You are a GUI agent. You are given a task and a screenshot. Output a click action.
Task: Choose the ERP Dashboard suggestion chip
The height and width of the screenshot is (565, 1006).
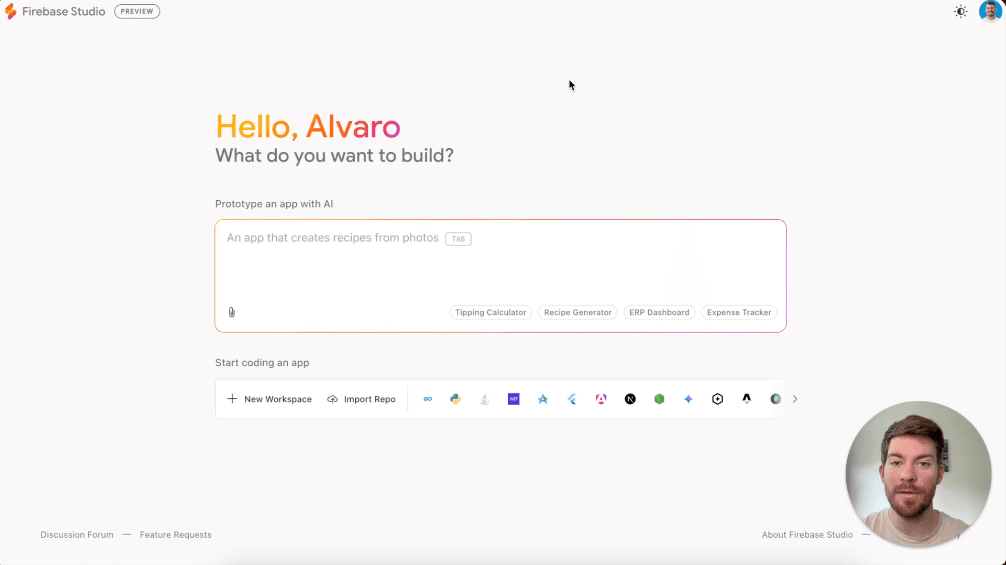[x=659, y=312]
